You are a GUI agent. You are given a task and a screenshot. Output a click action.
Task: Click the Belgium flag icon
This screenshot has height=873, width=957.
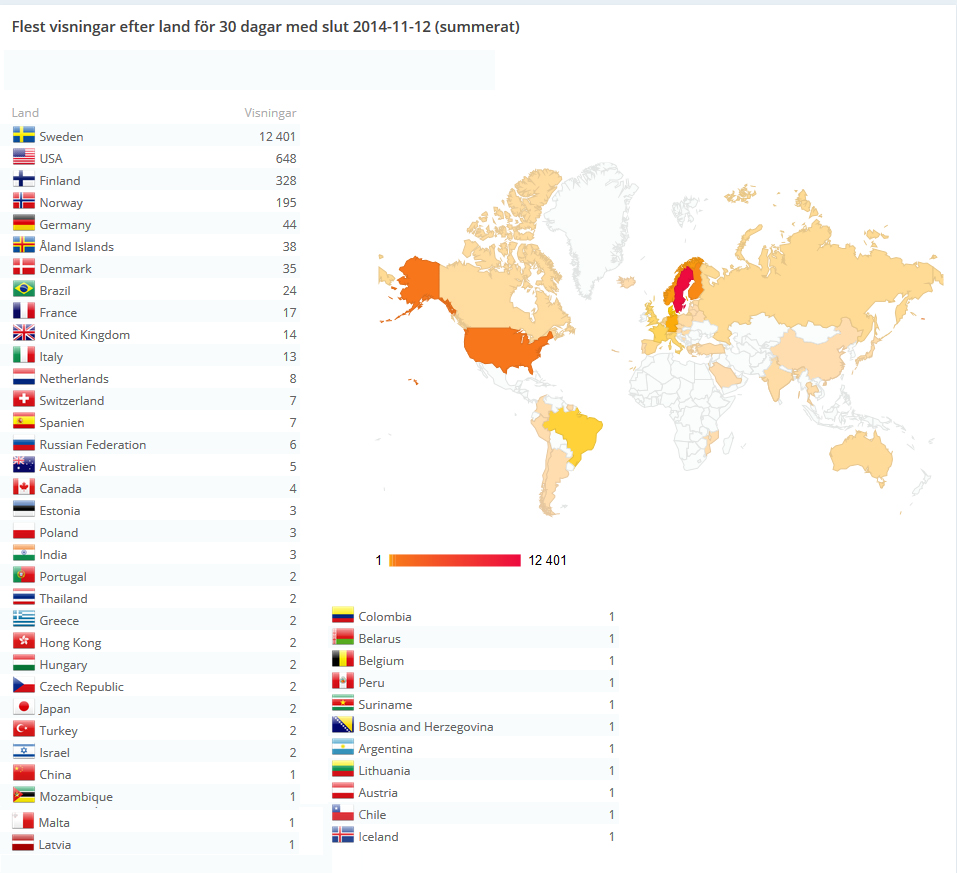pos(343,659)
